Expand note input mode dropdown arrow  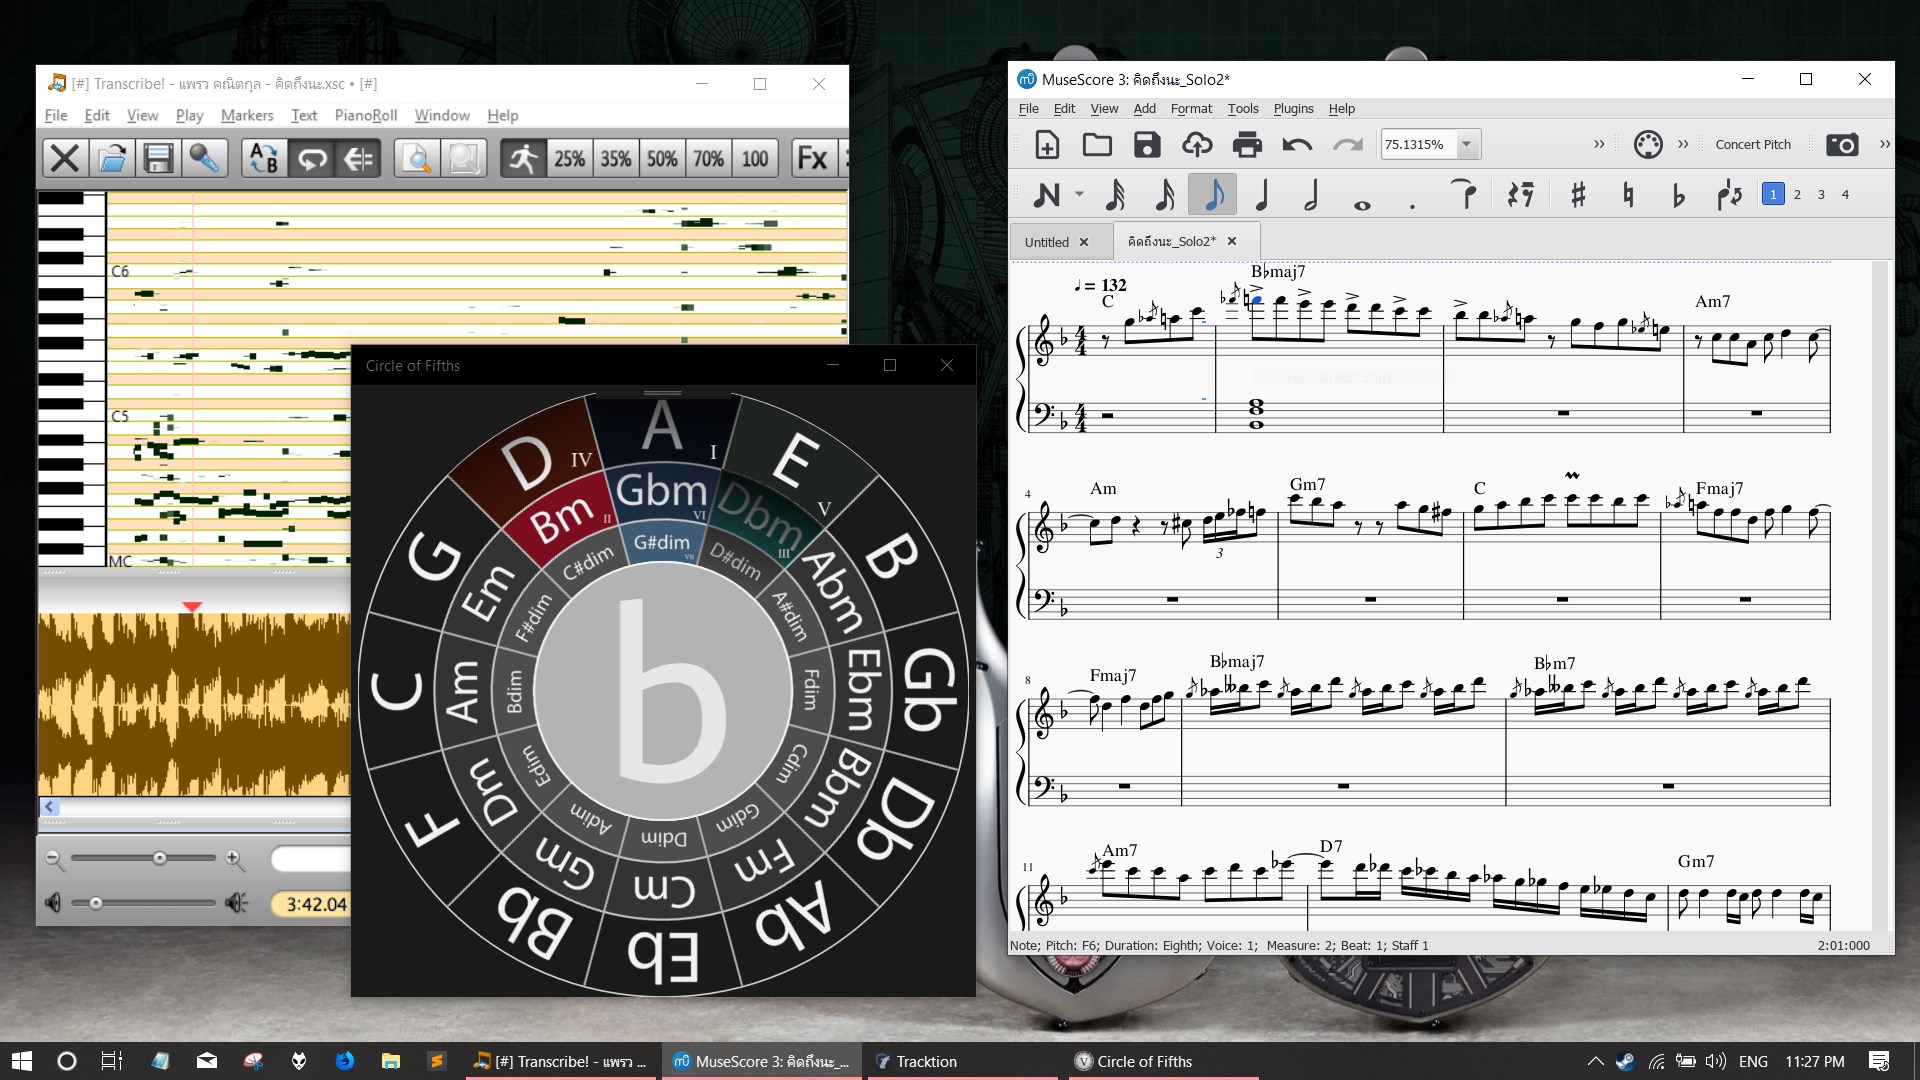tap(1079, 195)
